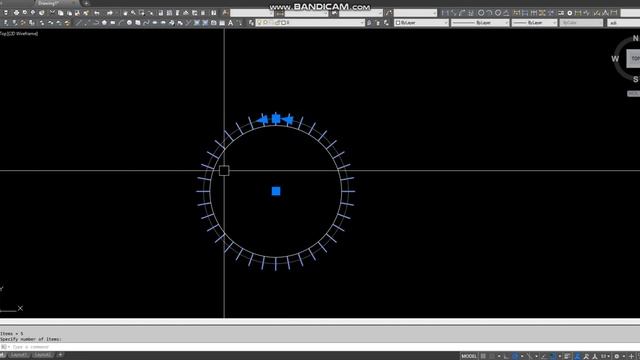Image resolution: width=640 pixels, height=360 pixels.
Task: Select the Gradient fill tool
Action: (x=205, y=23)
